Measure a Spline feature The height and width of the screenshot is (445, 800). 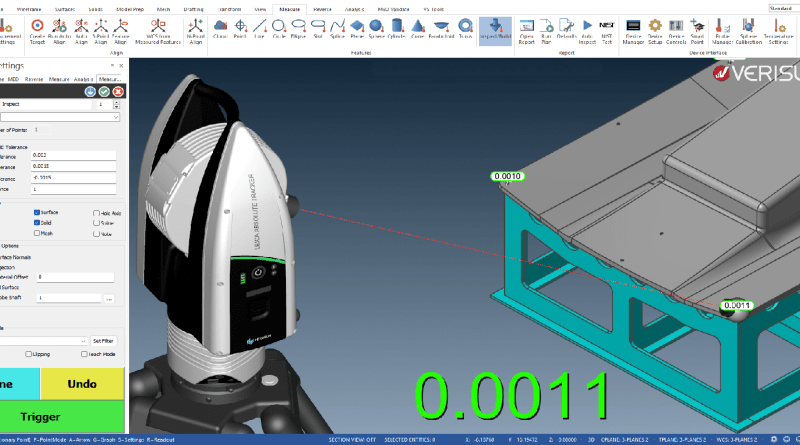tap(337, 29)
